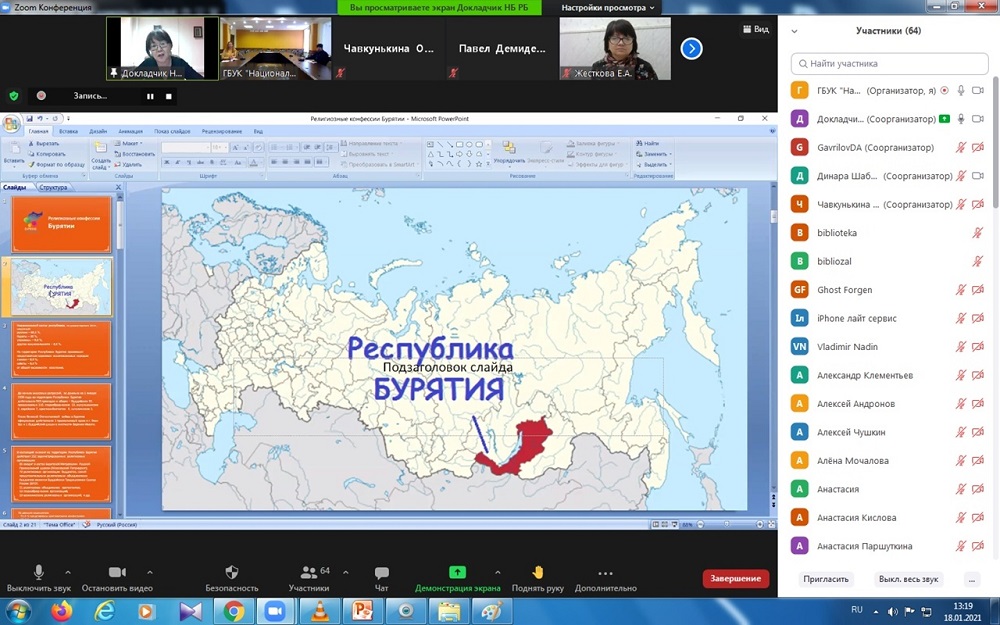1000x625 pixels.
Task: Stop the Zoom recording
Action: point(168,96)
